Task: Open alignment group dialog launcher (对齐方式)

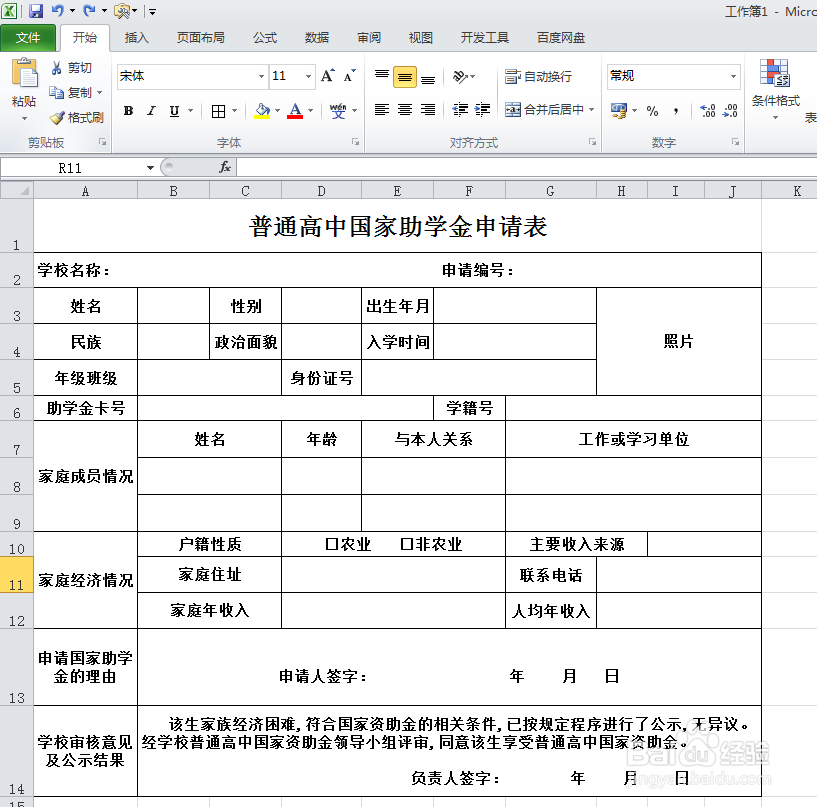Action: (592, 142)
